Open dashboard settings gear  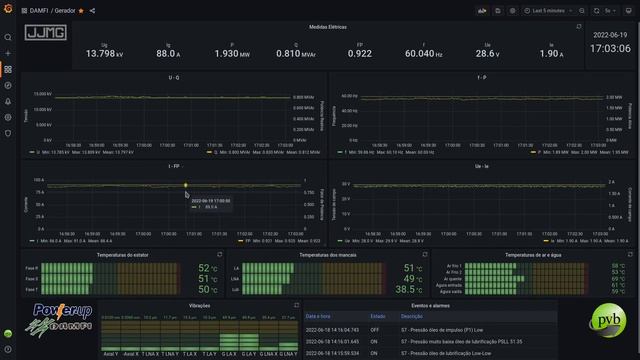513,11
